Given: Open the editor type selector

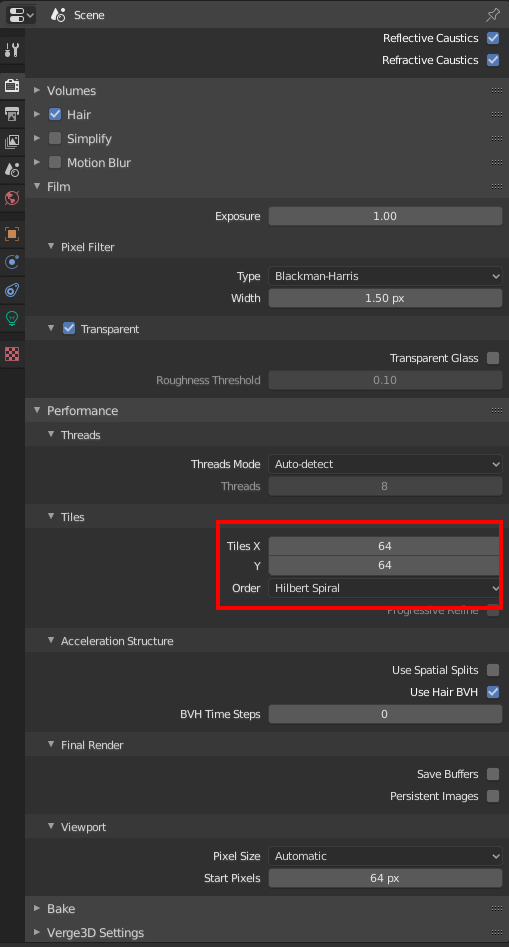Looking at the screenshot, I should pyautogui.click(x=21, y=14).
